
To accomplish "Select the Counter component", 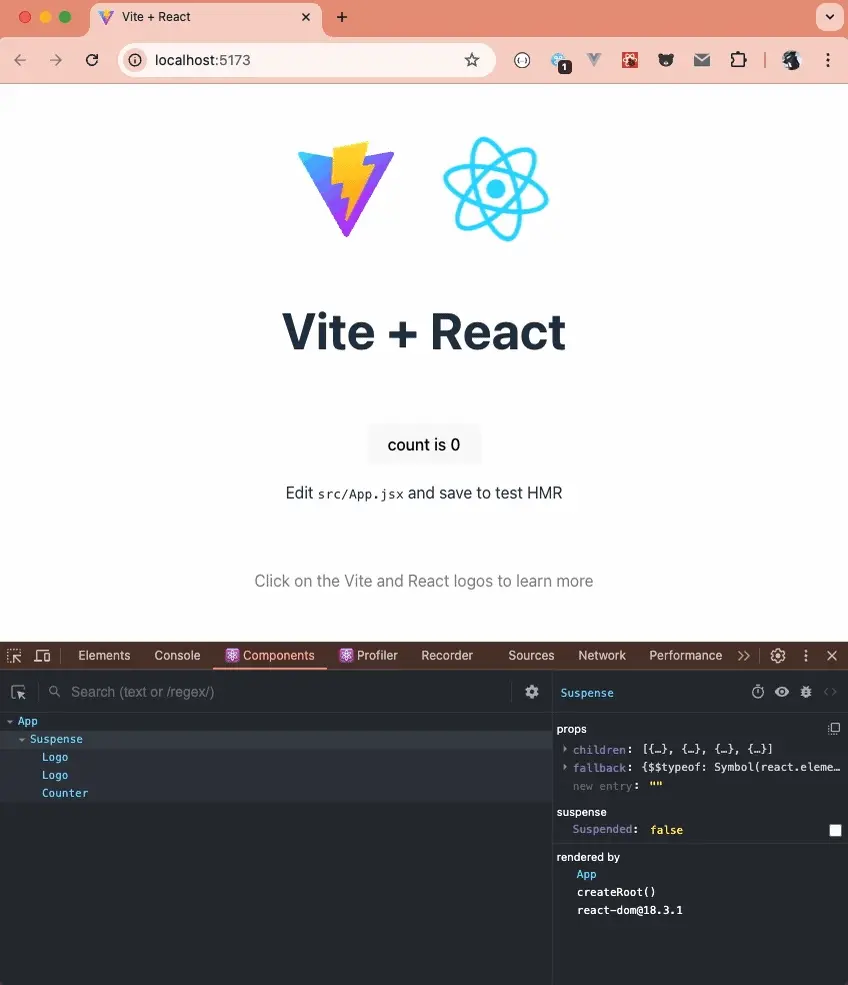I will pyautogui.click(x=65, y=793).
